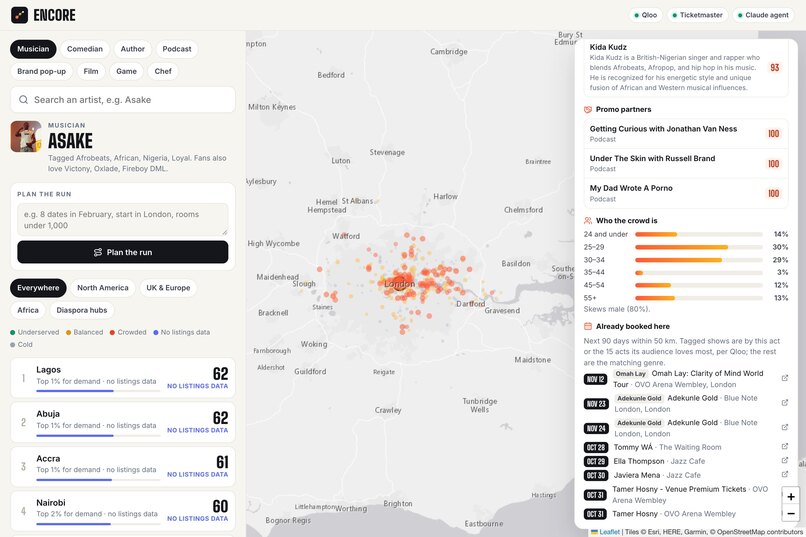Click the Ticketmaster status pill
Image resolution: width=806 pixels, height=537 pixels.
pos(698,15)
